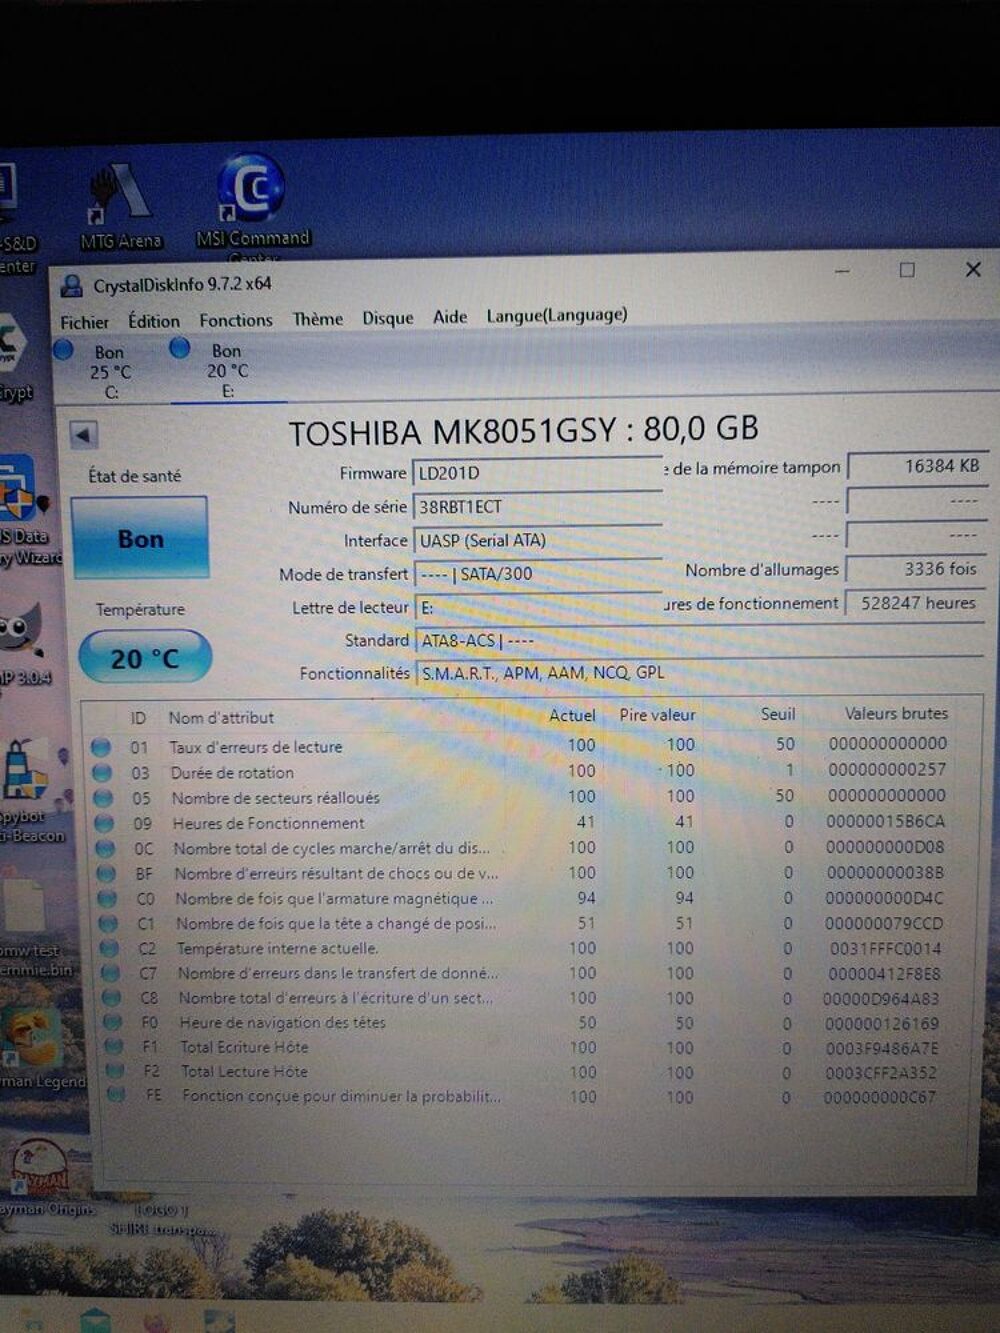The height and width of the screenshot is (1333, 1000).
Task: Click the status dot for attribute FE
Action: pos(116,1095)
